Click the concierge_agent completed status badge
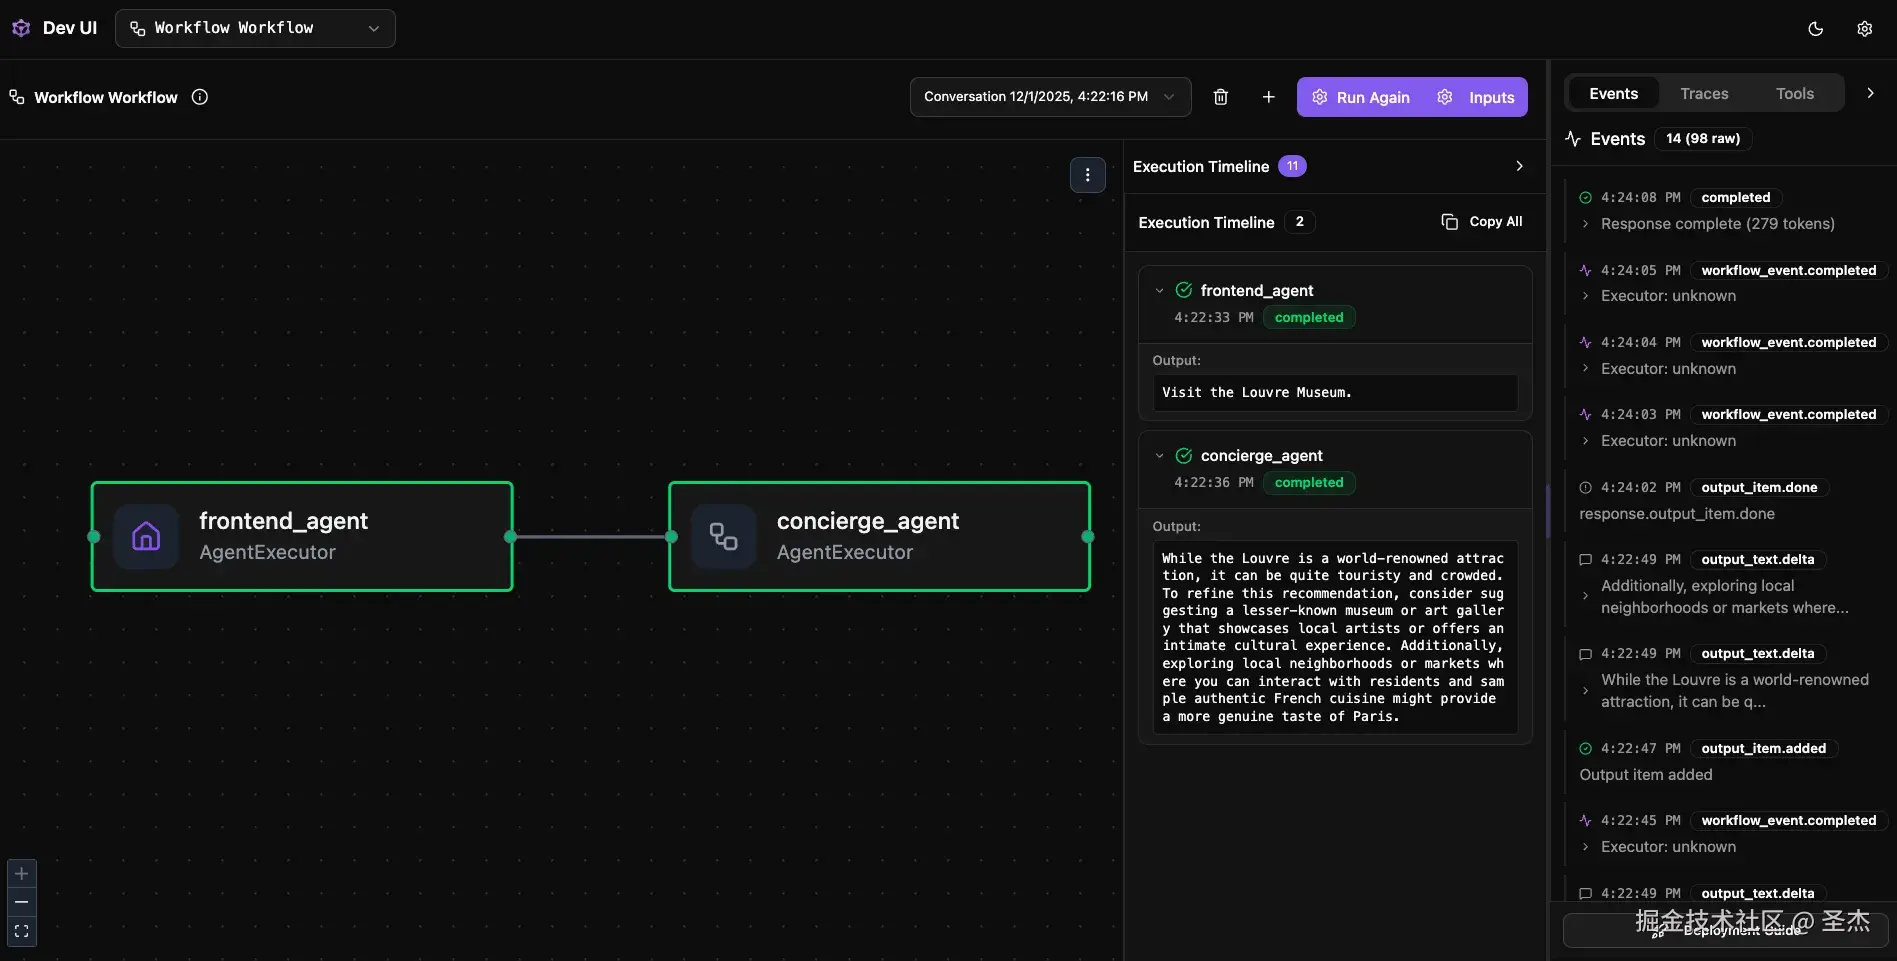 pyautogui.click(x=1309, y=482)
